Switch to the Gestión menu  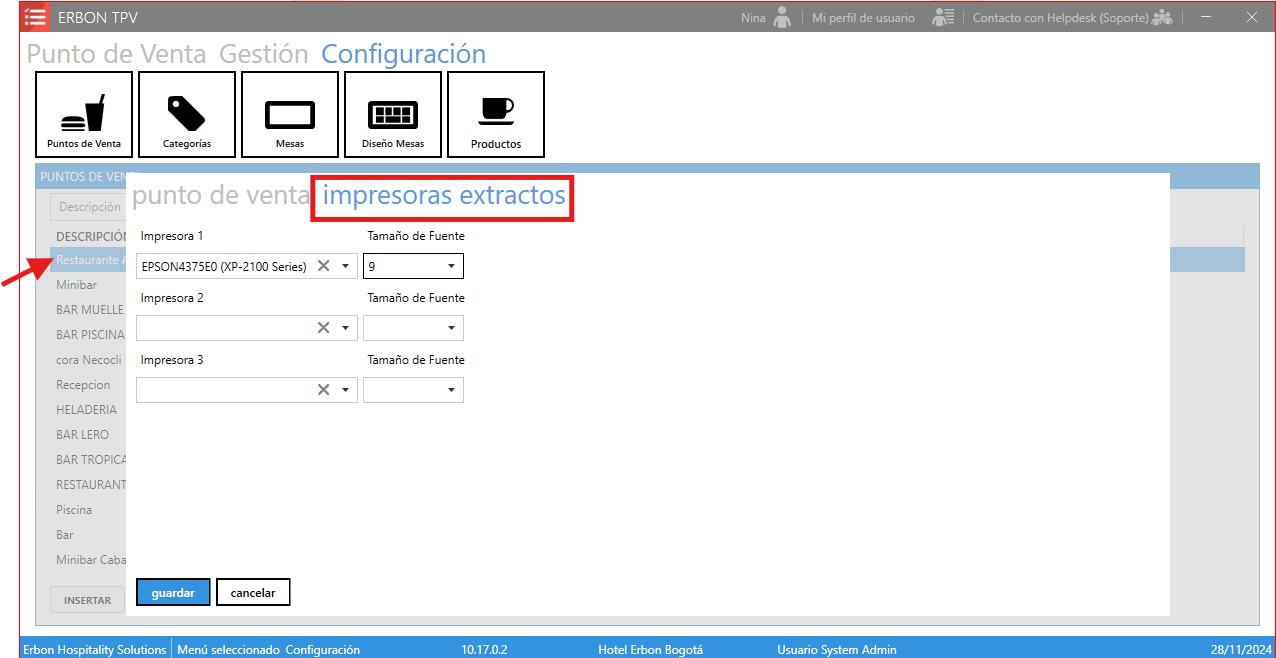coord(264,54)
